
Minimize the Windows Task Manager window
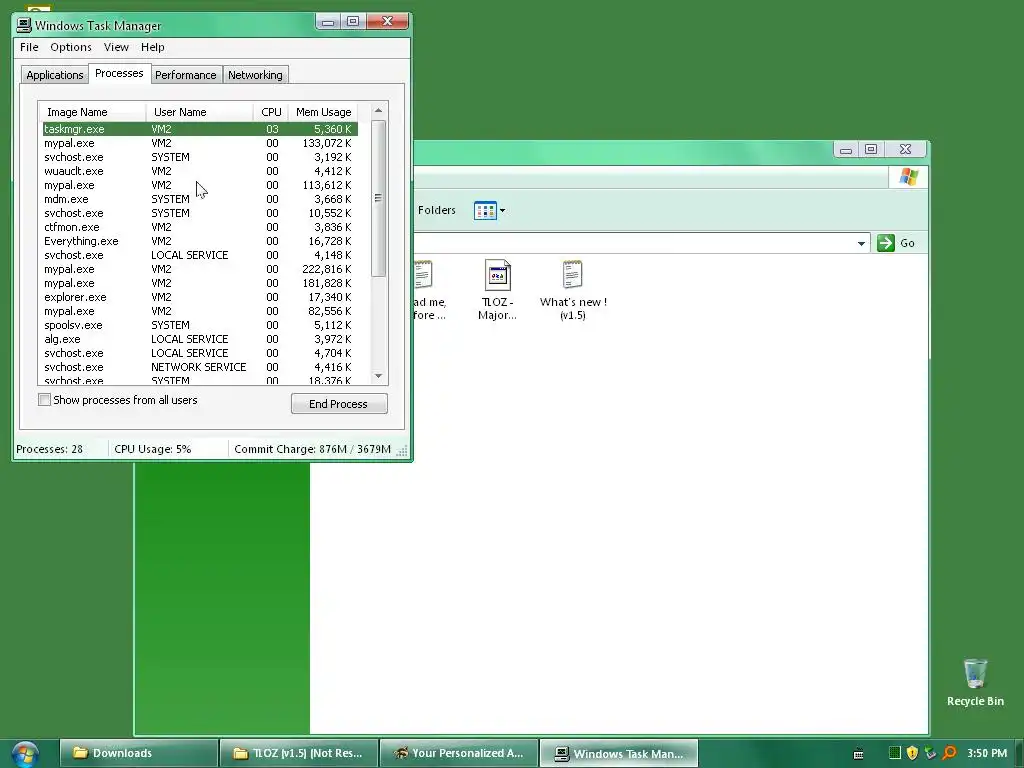pyautogui.click(x=328, y=22)
